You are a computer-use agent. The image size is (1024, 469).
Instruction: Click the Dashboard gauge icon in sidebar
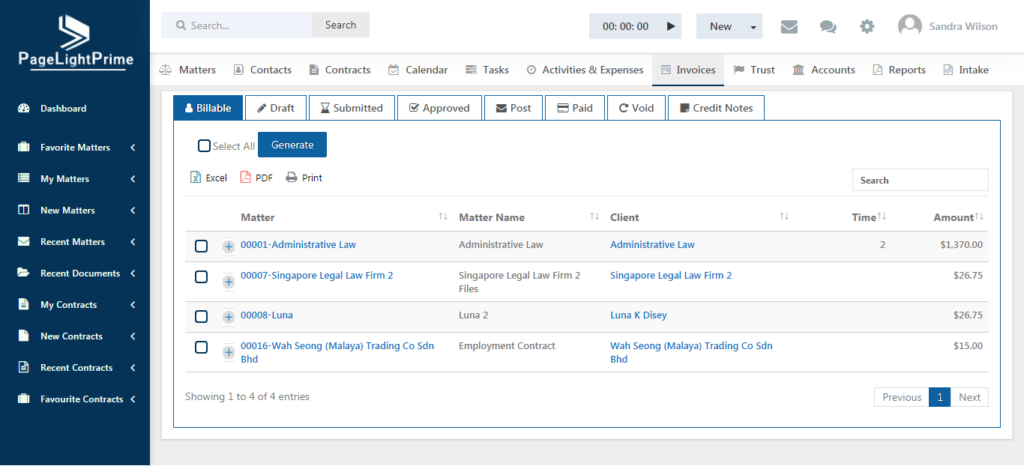(24, 108)
